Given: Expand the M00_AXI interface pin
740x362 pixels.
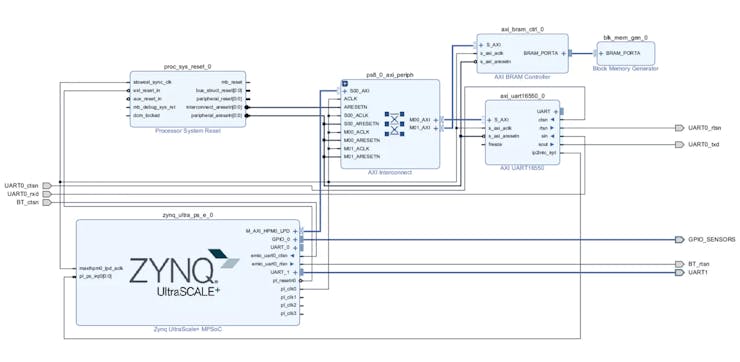Looking at the screenshot, I should tap(435, 120).
